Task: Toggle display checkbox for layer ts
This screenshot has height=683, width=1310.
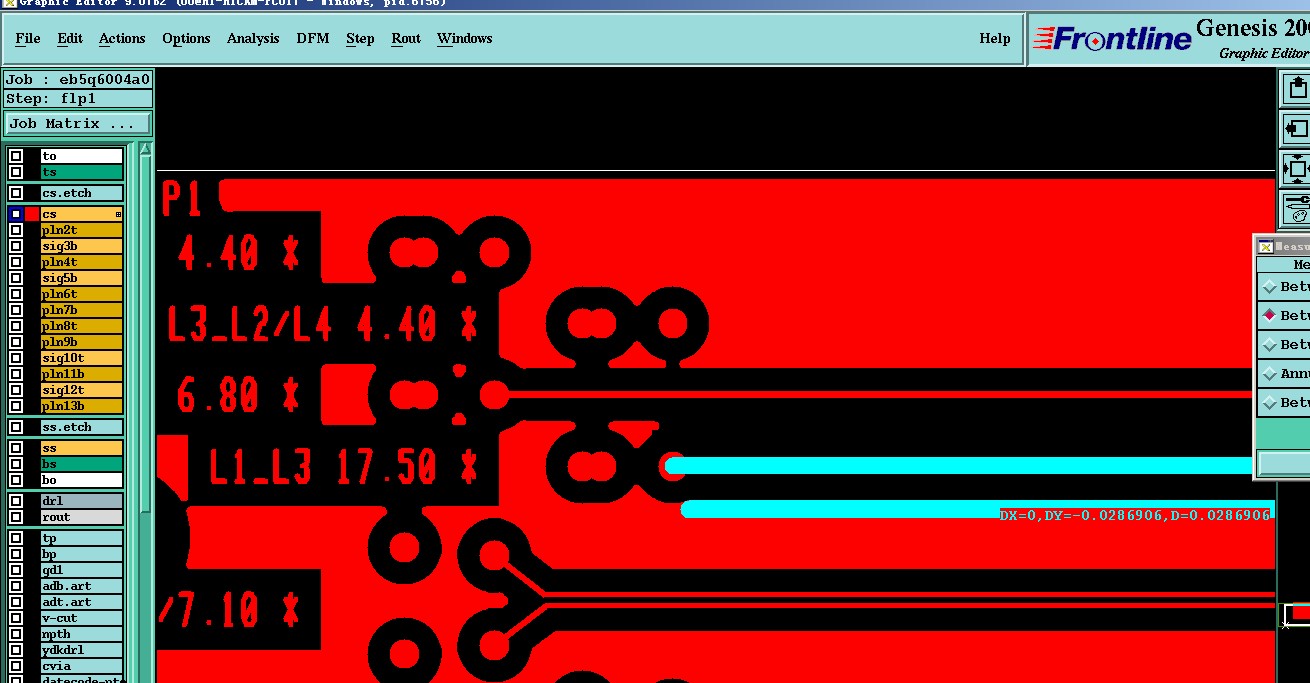Action: pos(16,172)
